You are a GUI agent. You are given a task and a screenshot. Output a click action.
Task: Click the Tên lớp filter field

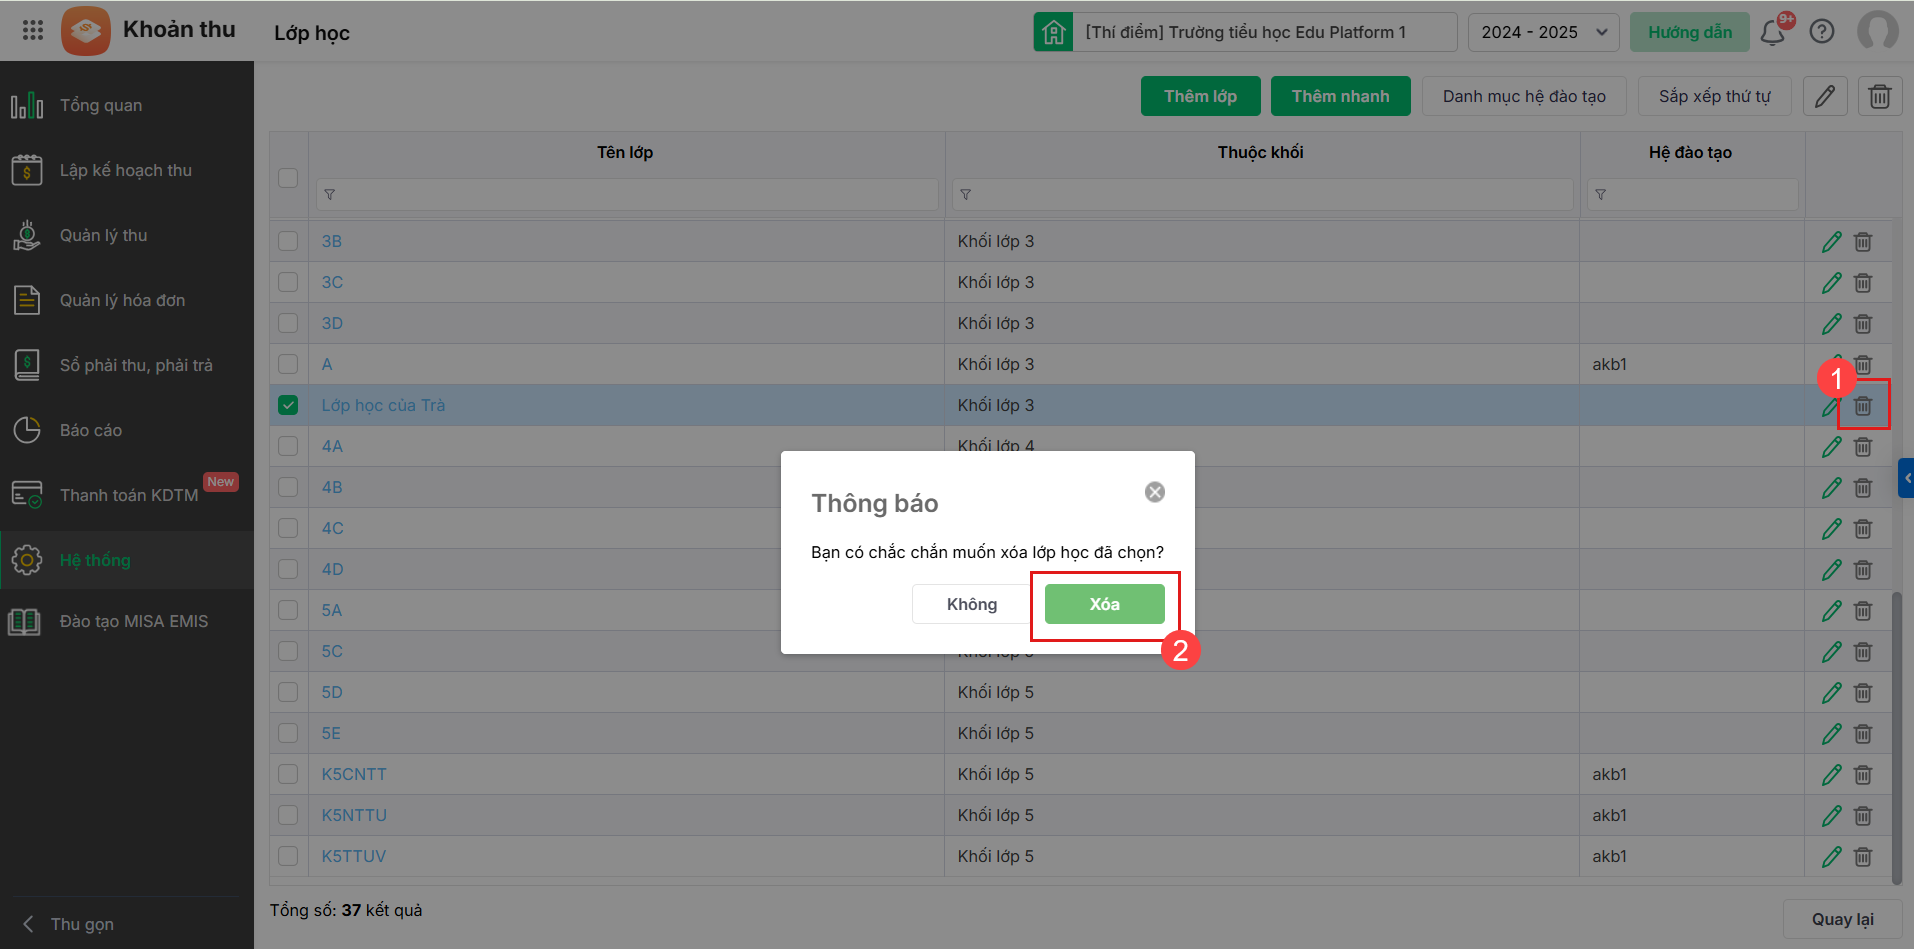628,194
